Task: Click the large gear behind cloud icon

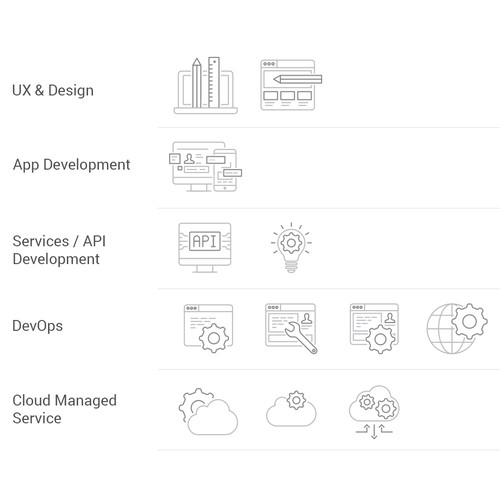Action: 208,411
